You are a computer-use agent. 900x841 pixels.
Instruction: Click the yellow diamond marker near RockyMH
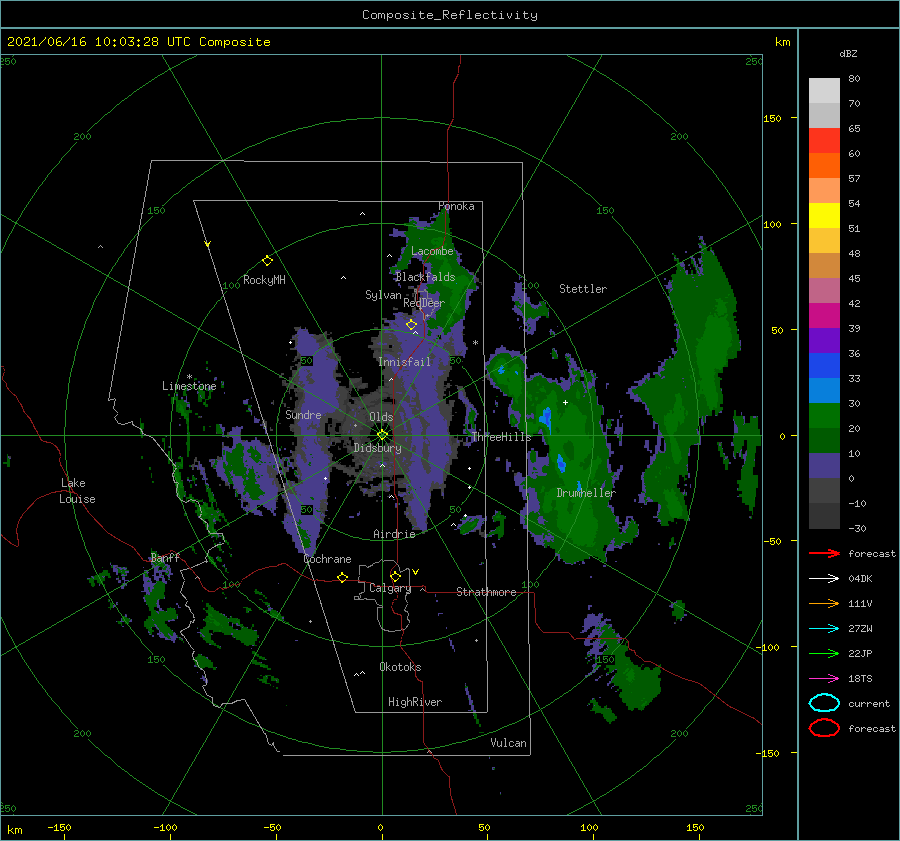pos(267,261)
